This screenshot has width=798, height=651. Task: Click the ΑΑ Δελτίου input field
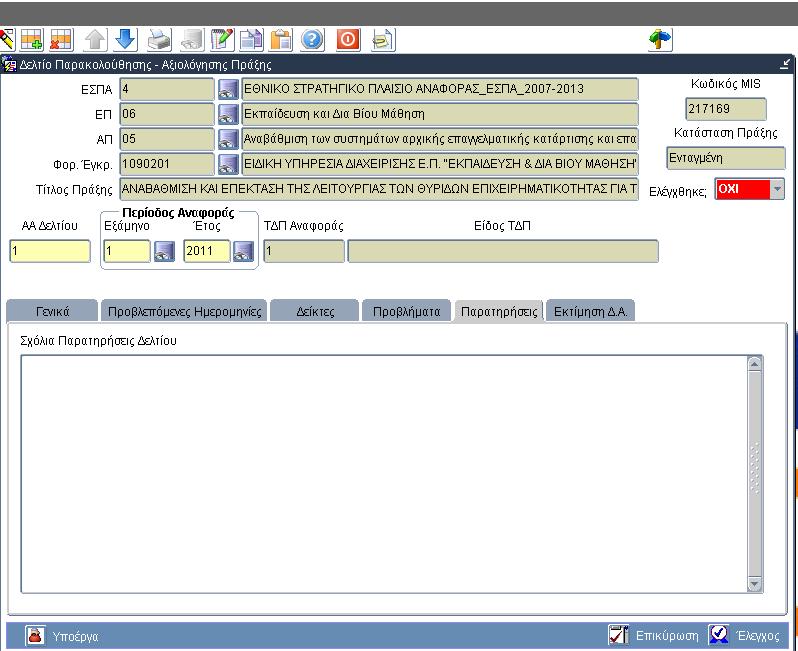pyautogui.click(x=50, y=251)
